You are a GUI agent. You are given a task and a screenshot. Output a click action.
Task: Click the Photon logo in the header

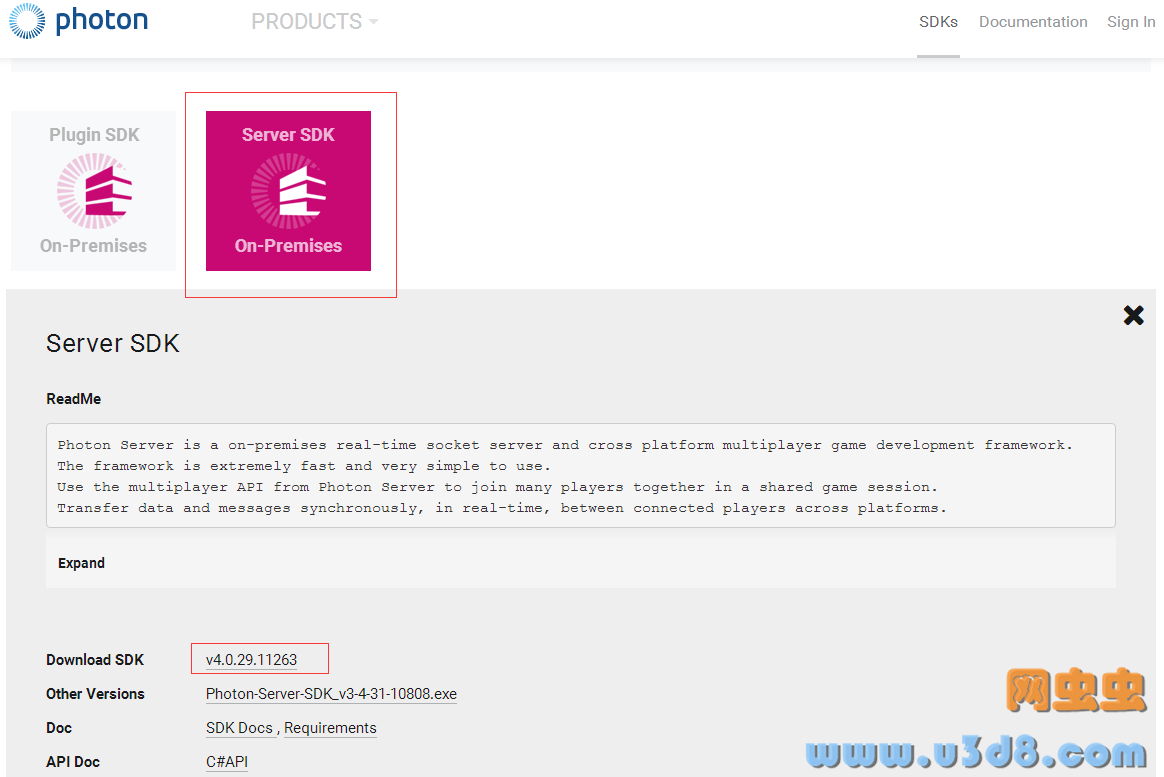click(x=79, y=21)
